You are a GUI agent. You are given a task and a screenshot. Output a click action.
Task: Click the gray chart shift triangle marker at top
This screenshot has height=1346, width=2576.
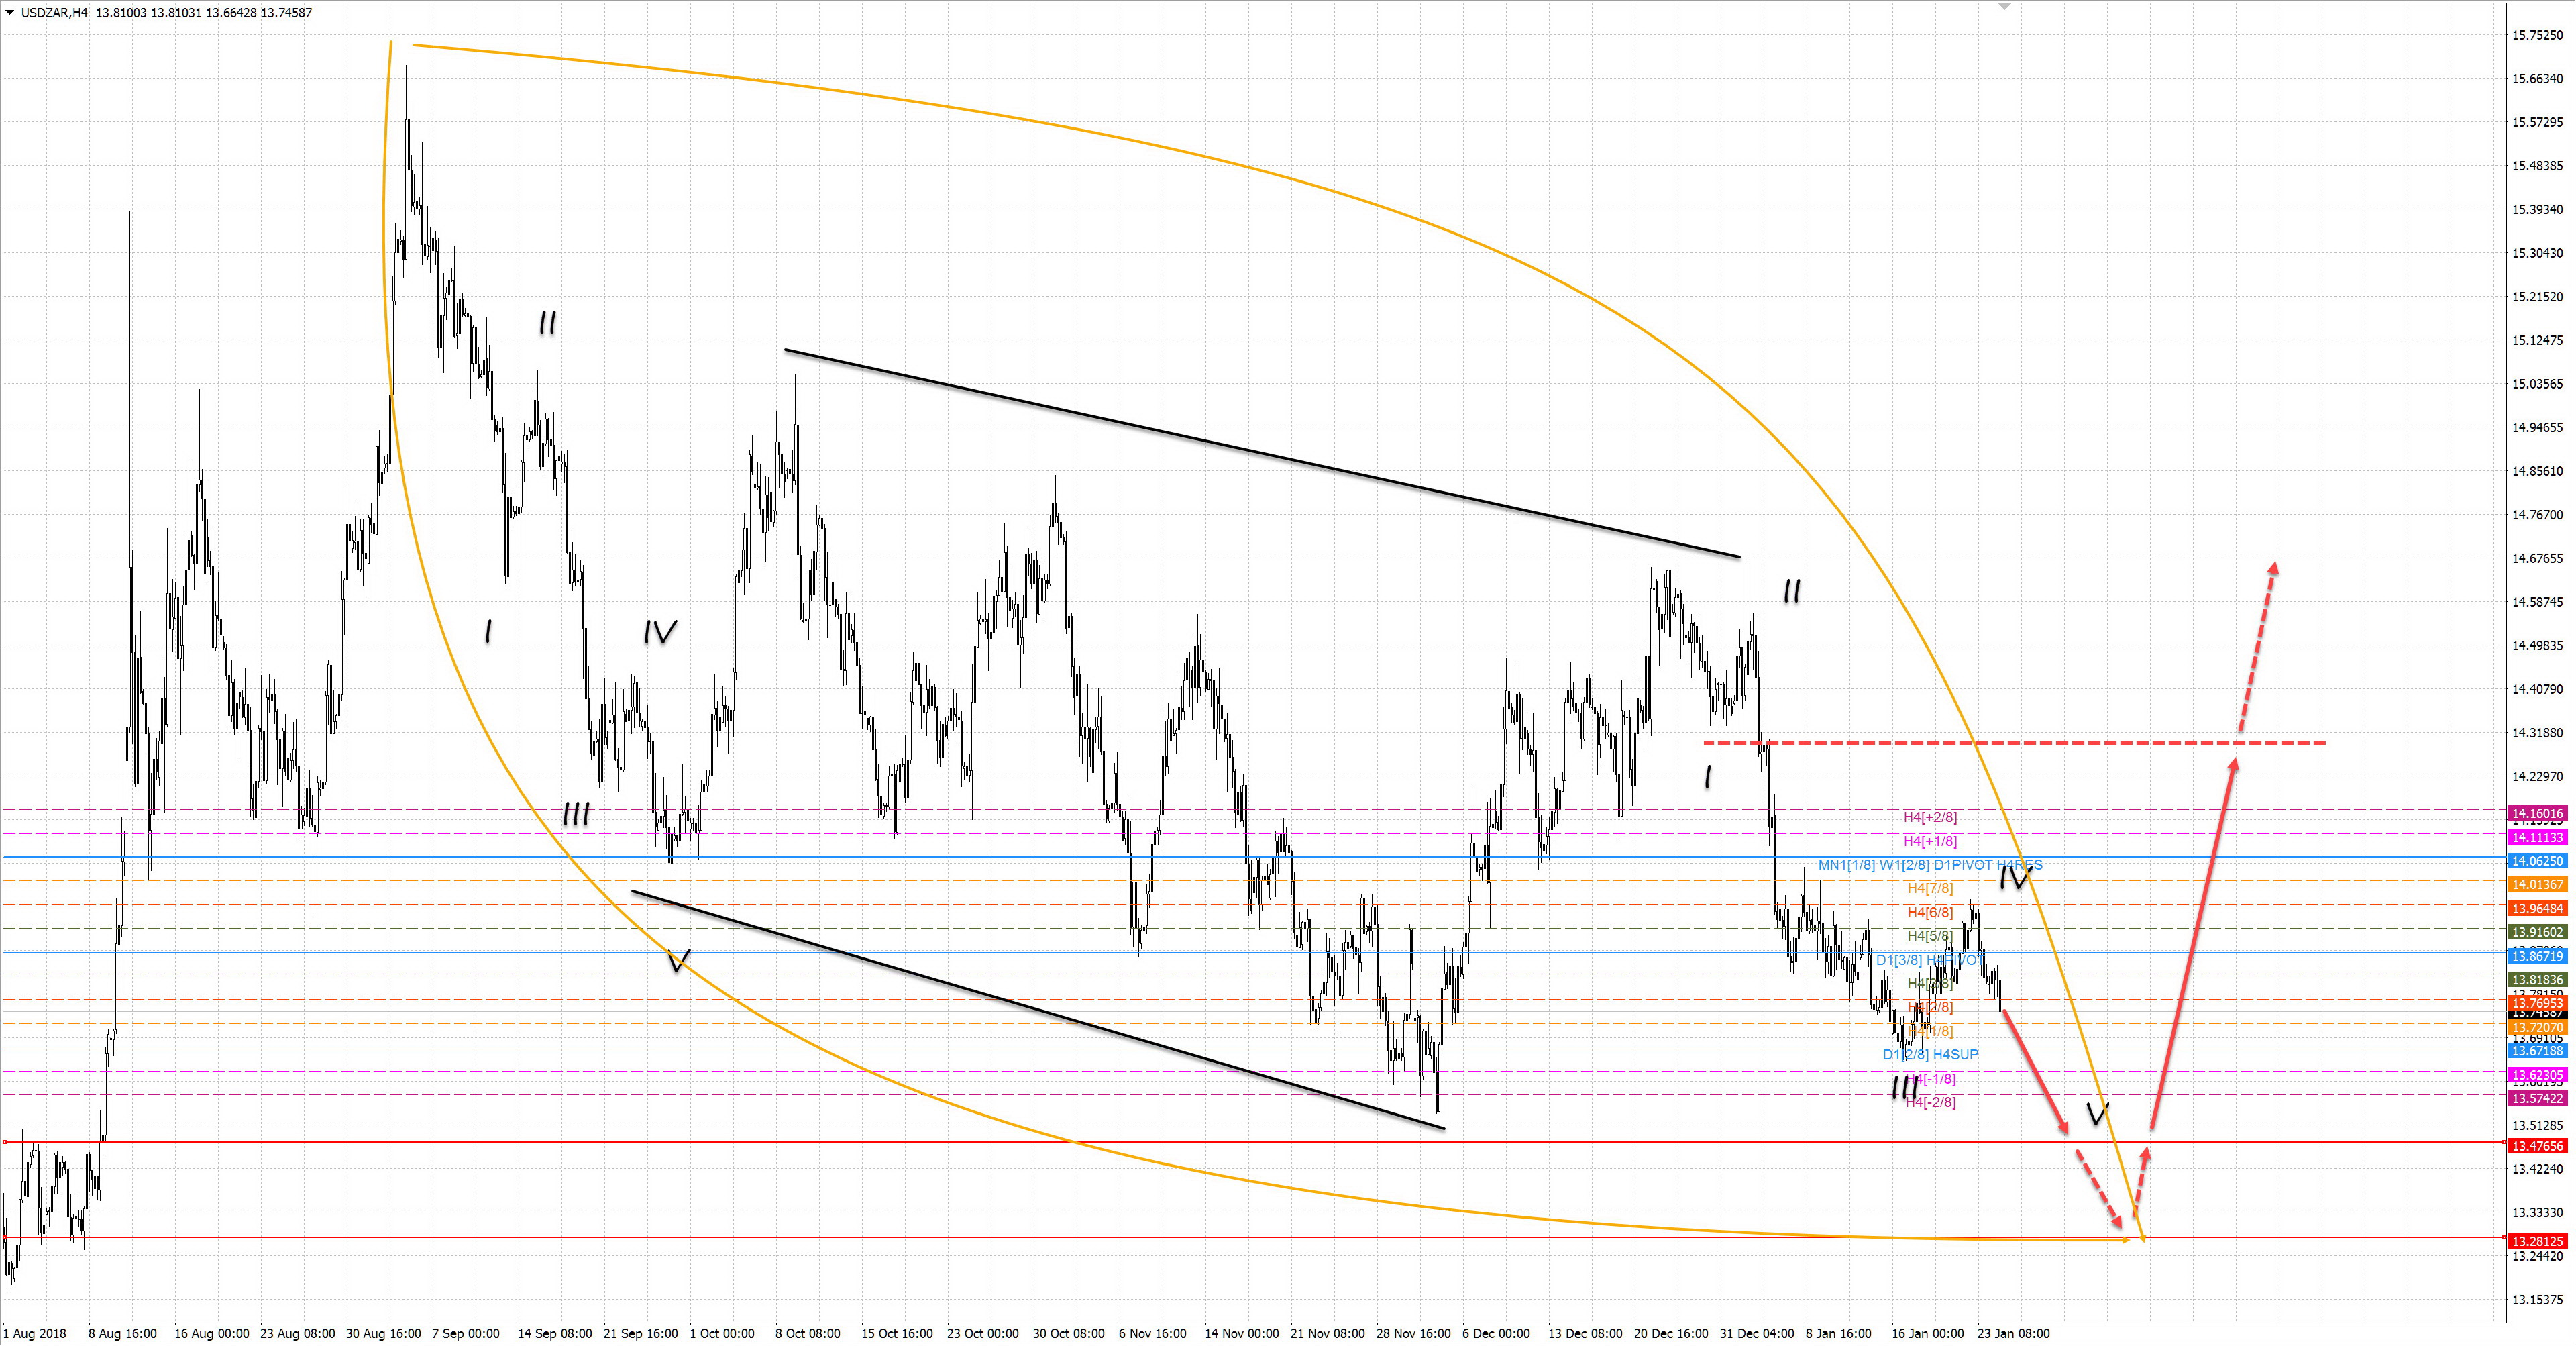coord(2004,6)
